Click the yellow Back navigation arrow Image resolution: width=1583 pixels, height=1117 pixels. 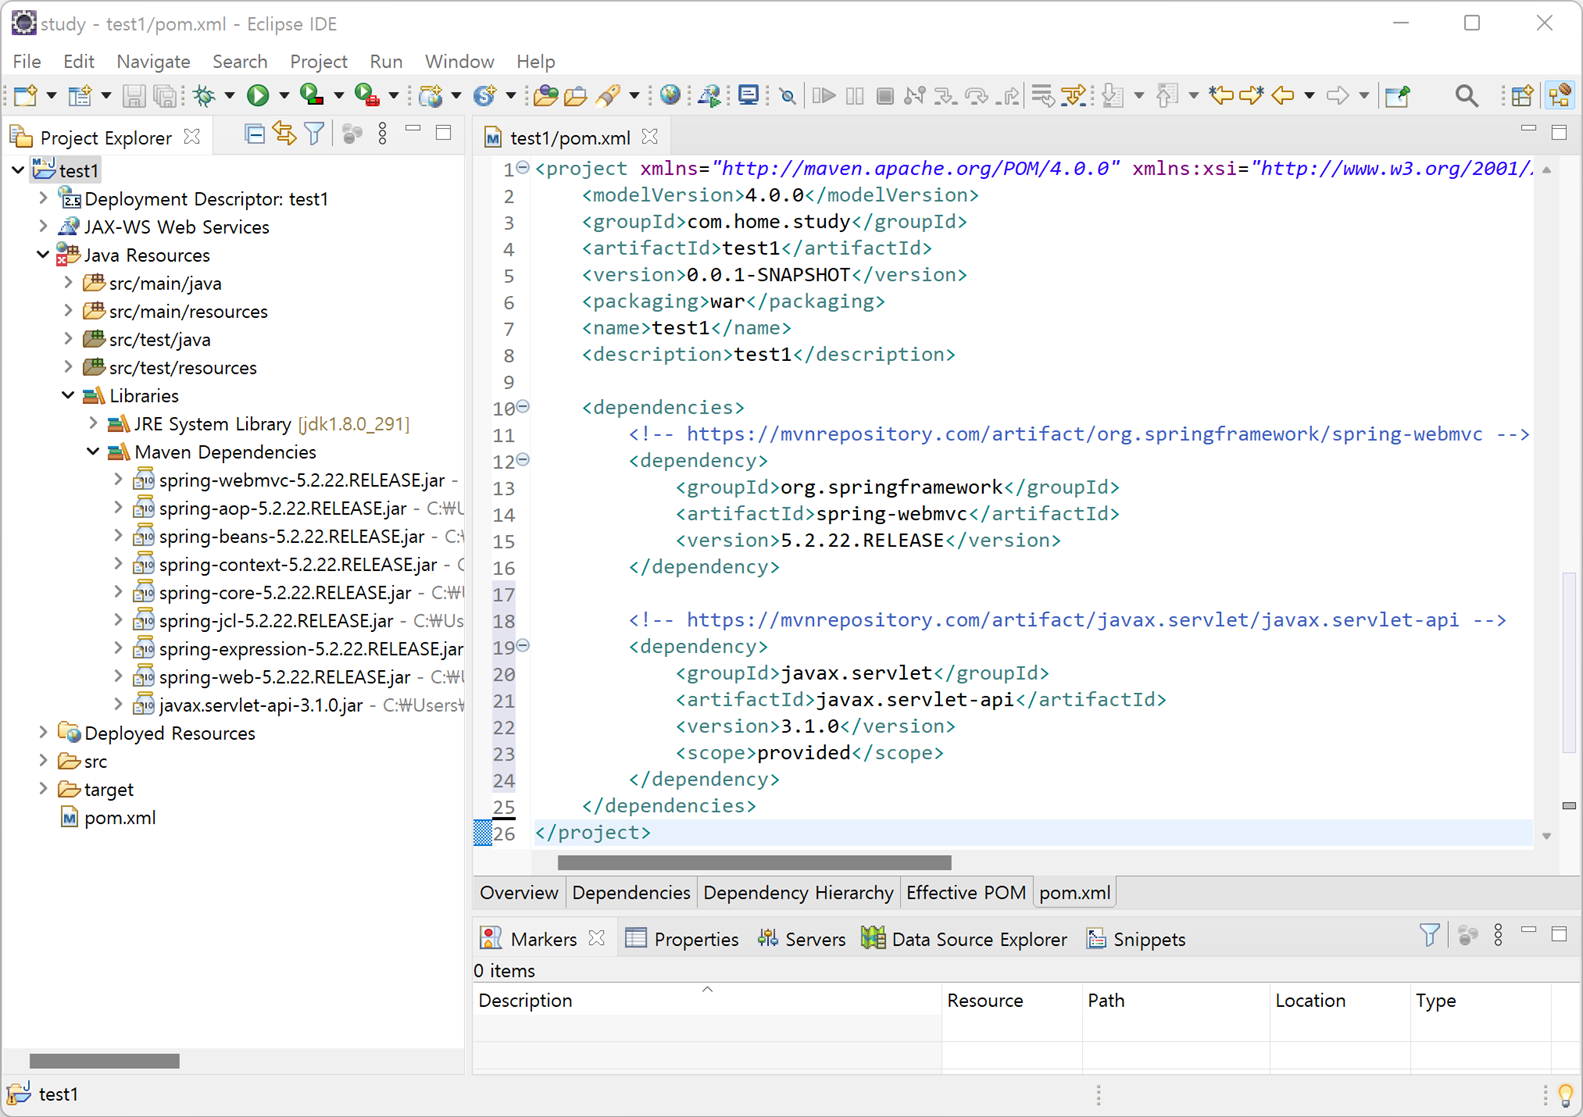click(1283, 96)
